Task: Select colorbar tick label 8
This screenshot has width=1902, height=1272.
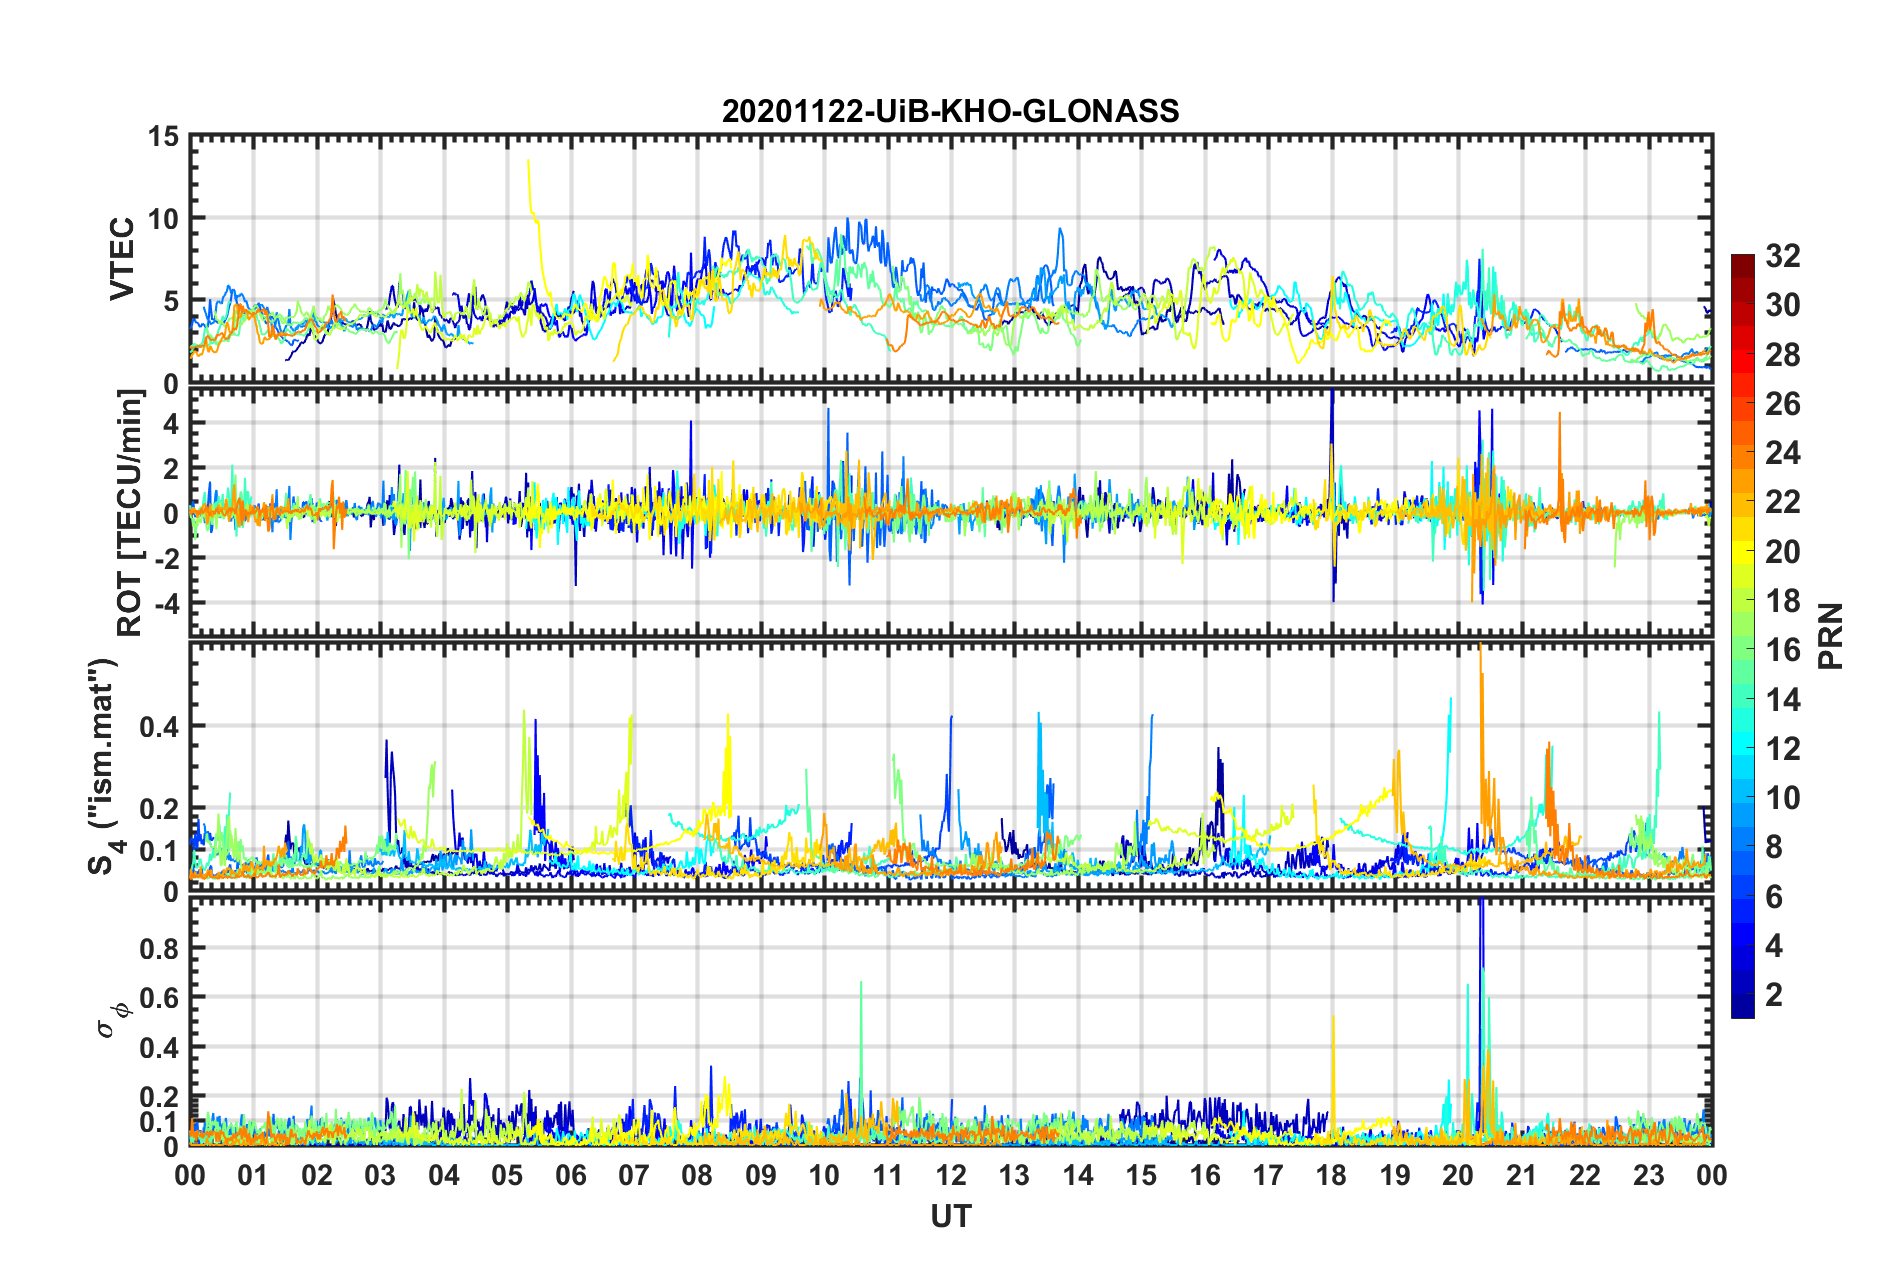Action: (1773, 847)
